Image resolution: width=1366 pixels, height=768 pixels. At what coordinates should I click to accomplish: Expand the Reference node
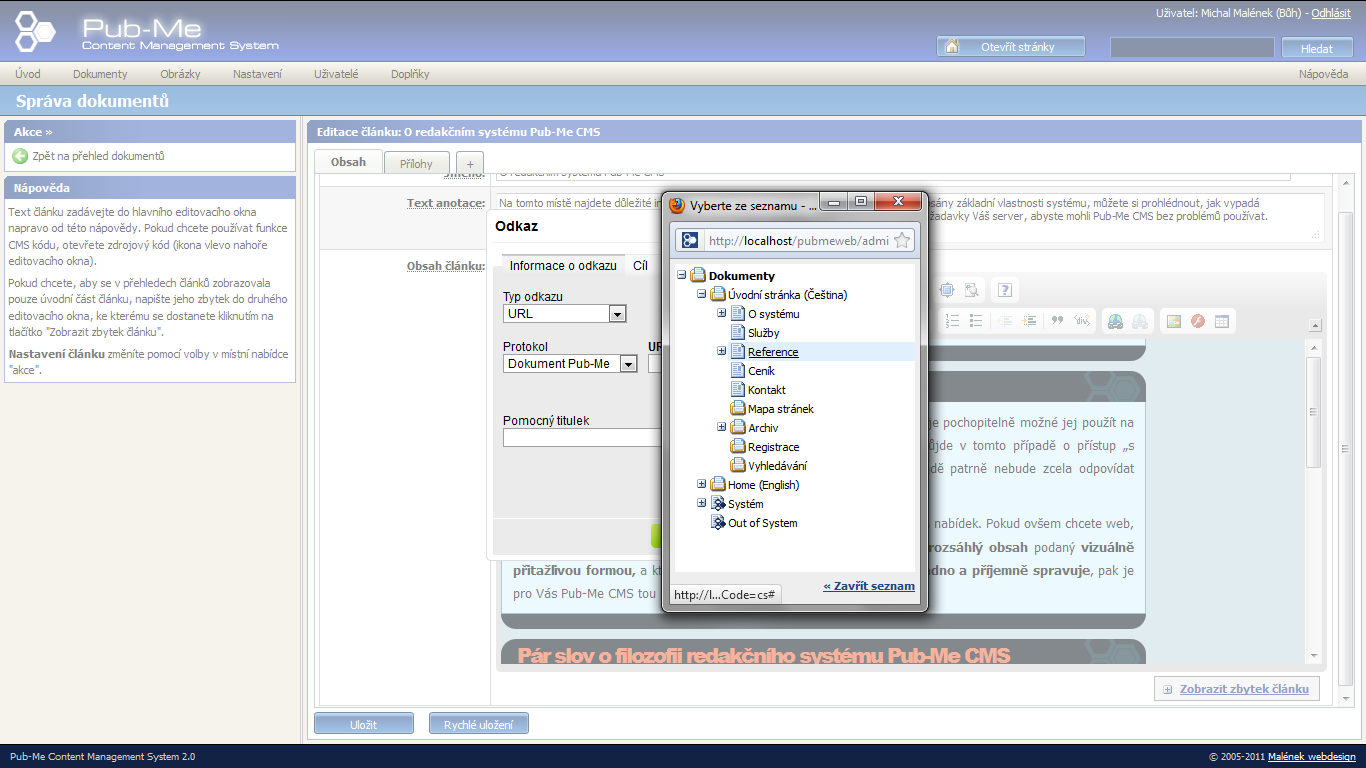point(722,352)
